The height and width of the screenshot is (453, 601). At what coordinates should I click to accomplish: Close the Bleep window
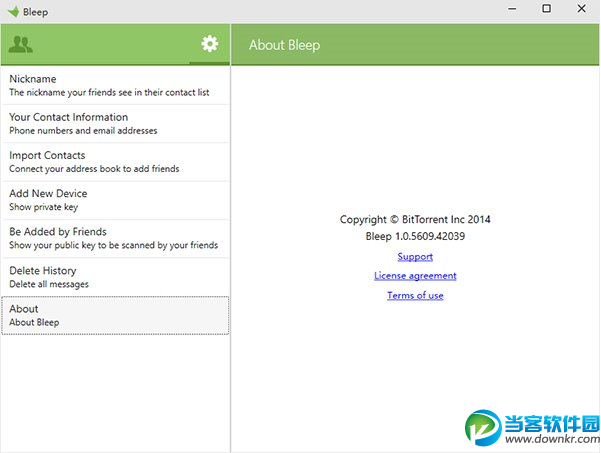pos(581,8)
